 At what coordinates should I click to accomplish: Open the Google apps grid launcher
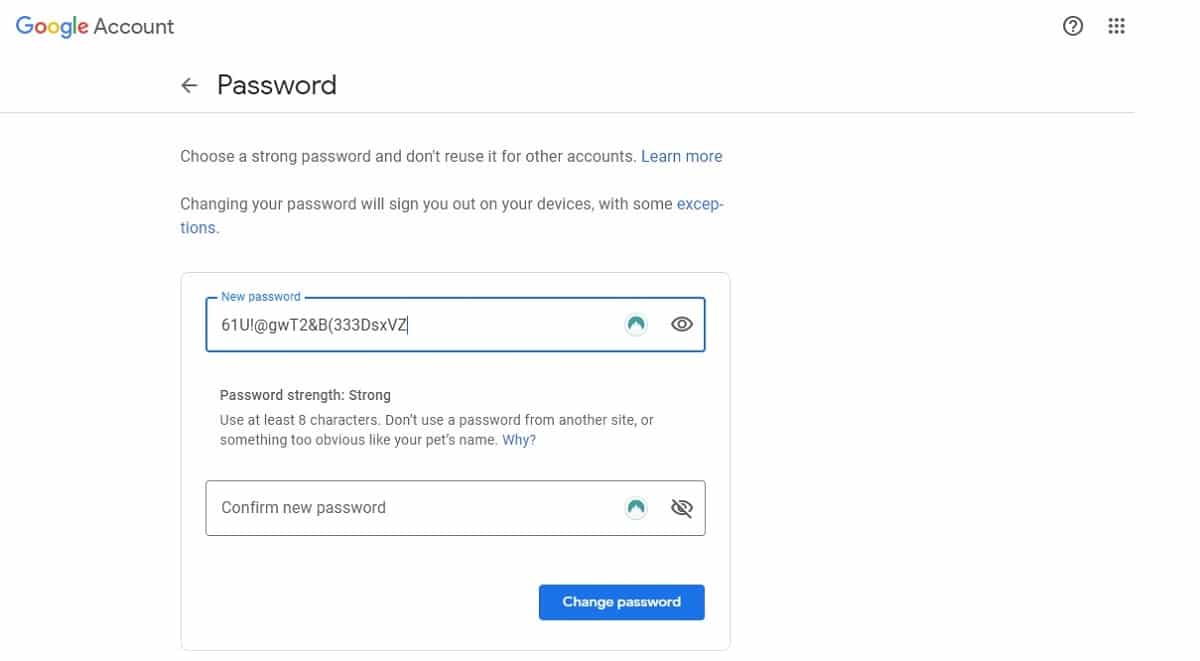coord(1117,27)
